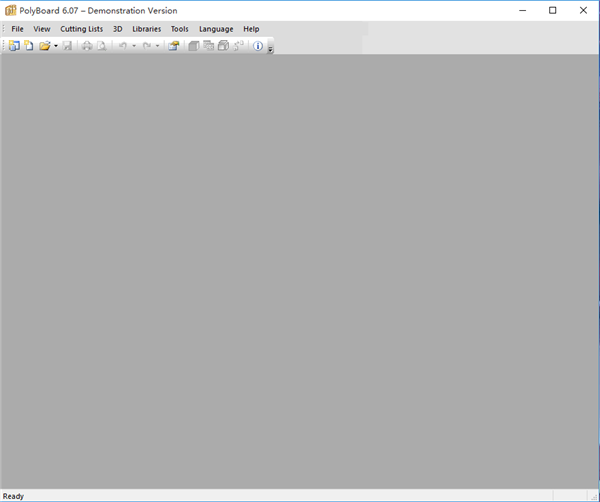
Task: Click the New Cabinet toolbar icon
Action: click(14, 46)
